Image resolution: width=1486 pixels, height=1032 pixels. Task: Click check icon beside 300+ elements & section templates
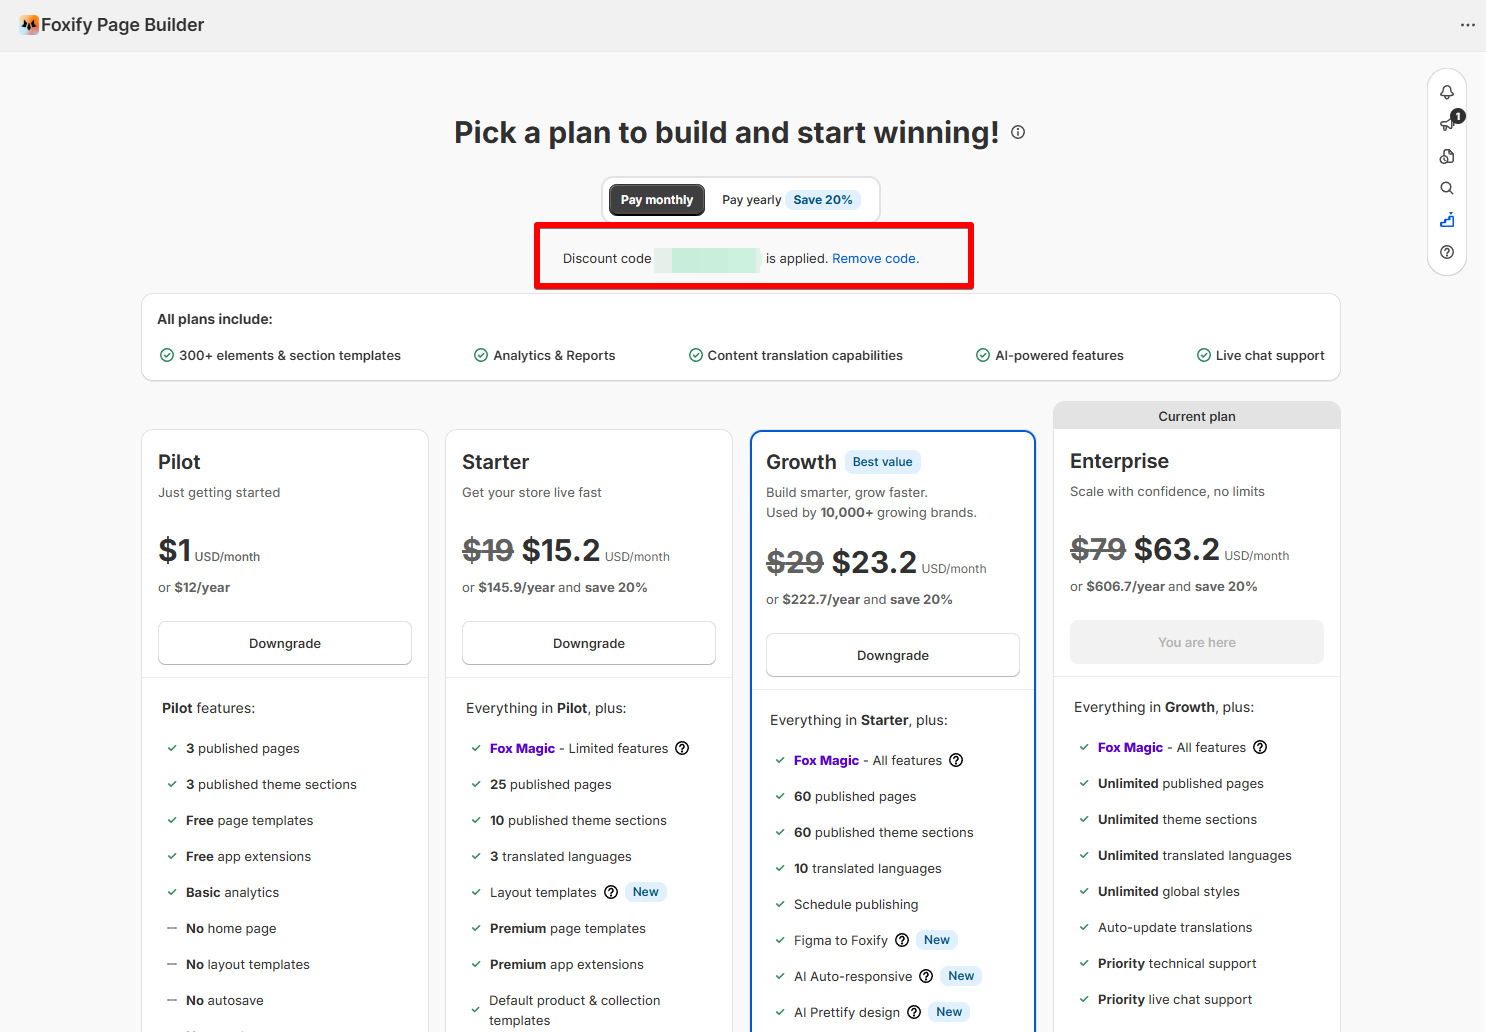pos(167,355)
